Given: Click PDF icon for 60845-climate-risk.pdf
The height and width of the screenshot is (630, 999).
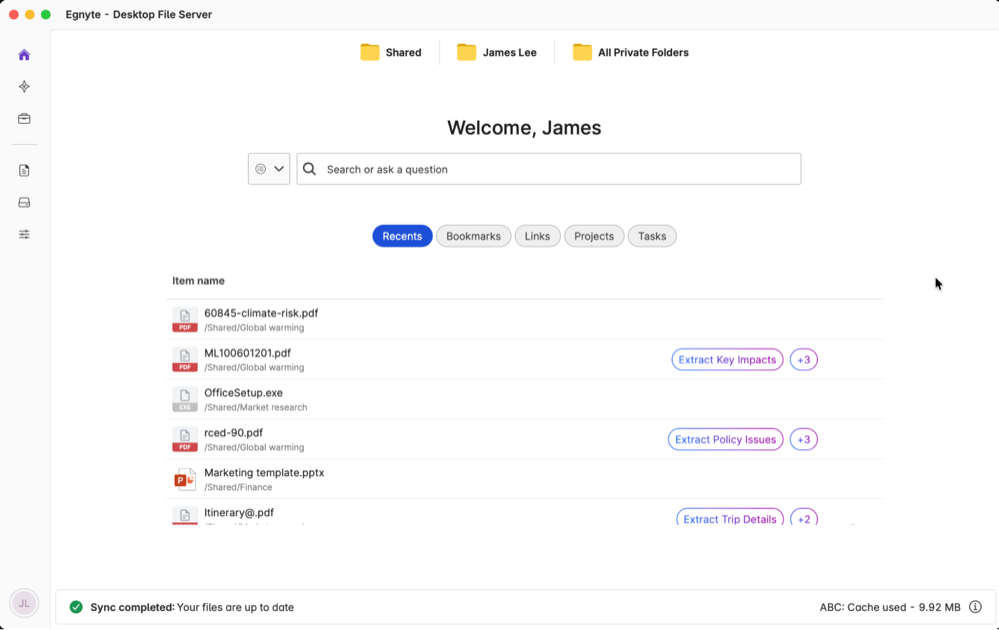Looking at the screenshot, I should (x=185, y=320).
